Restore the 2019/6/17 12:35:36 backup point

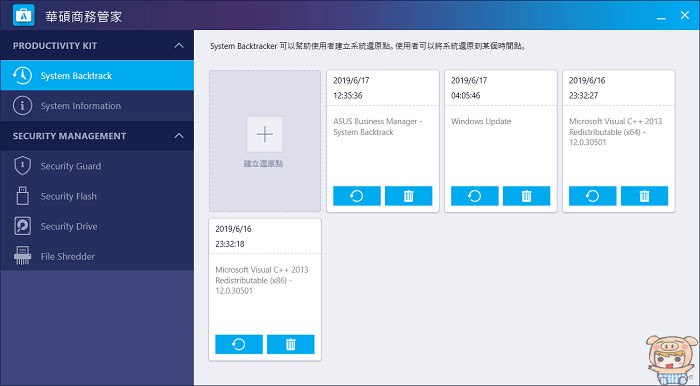point(357,196)
